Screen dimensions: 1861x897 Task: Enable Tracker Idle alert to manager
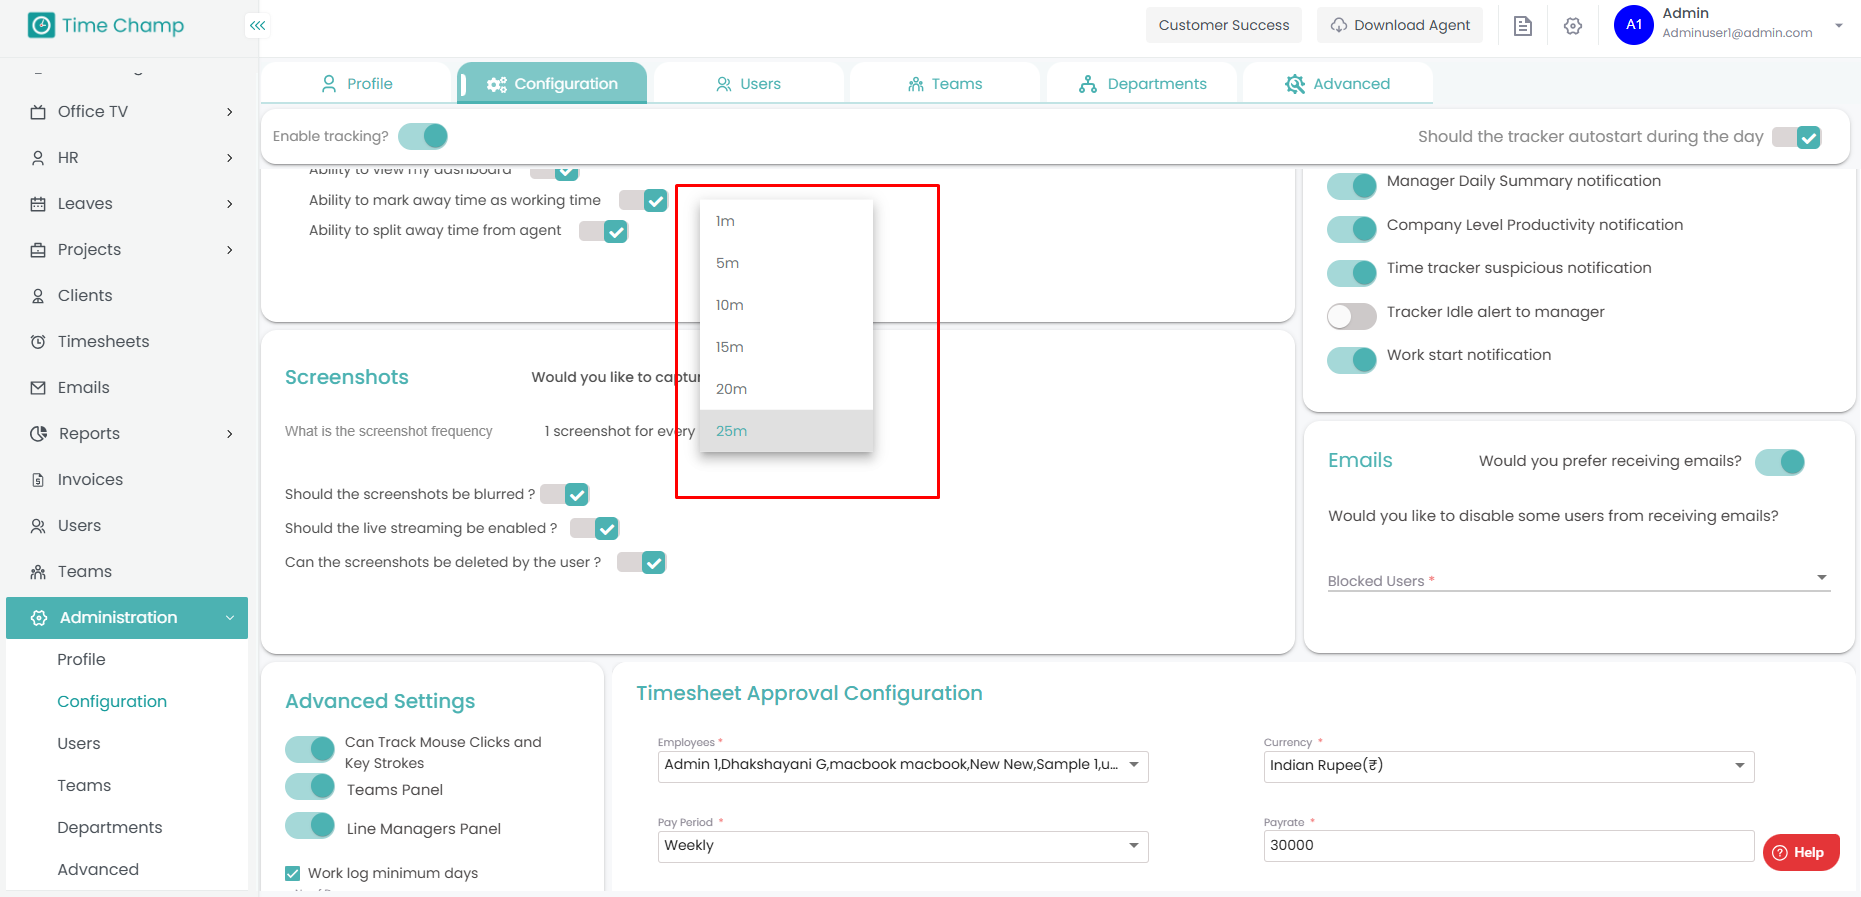coord(1352,317)
